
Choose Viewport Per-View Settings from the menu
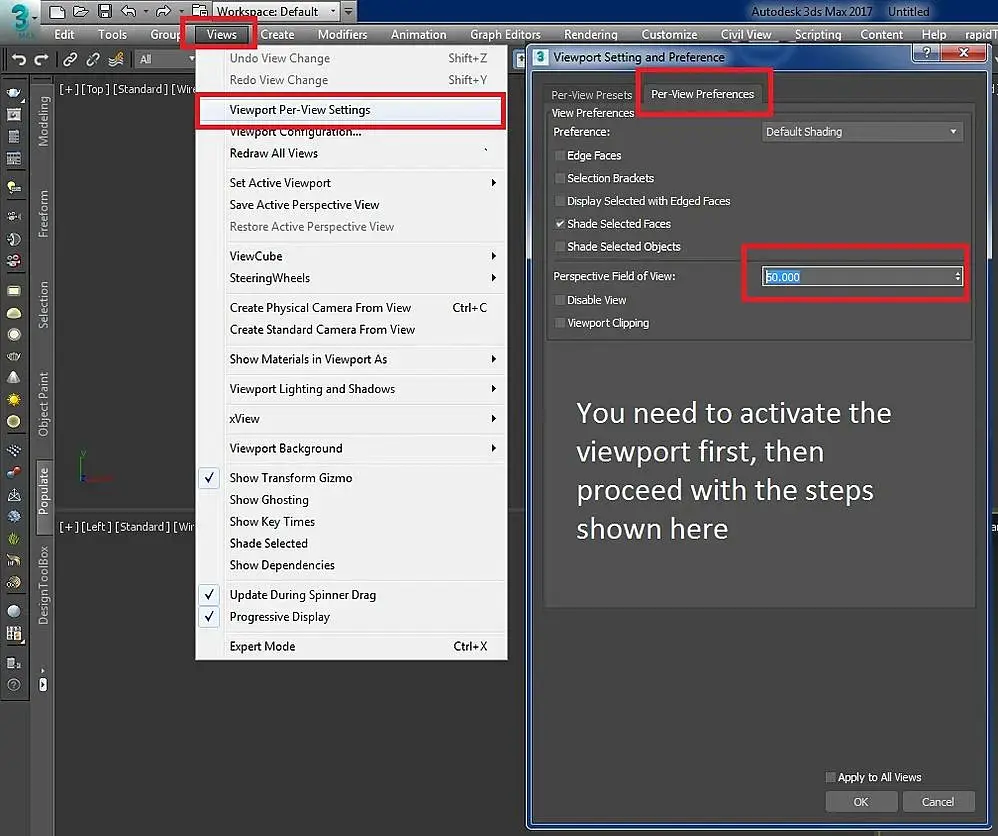351,110
